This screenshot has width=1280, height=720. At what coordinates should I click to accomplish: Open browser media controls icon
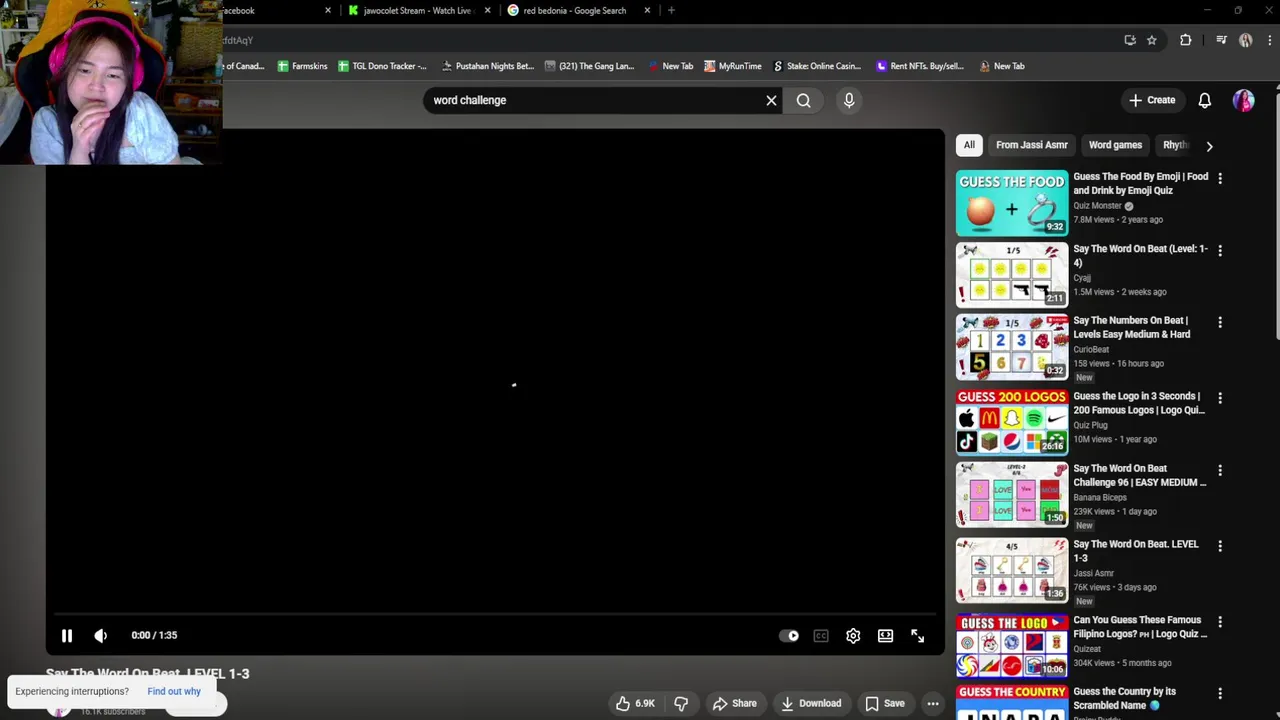[x=1221, y=40]
